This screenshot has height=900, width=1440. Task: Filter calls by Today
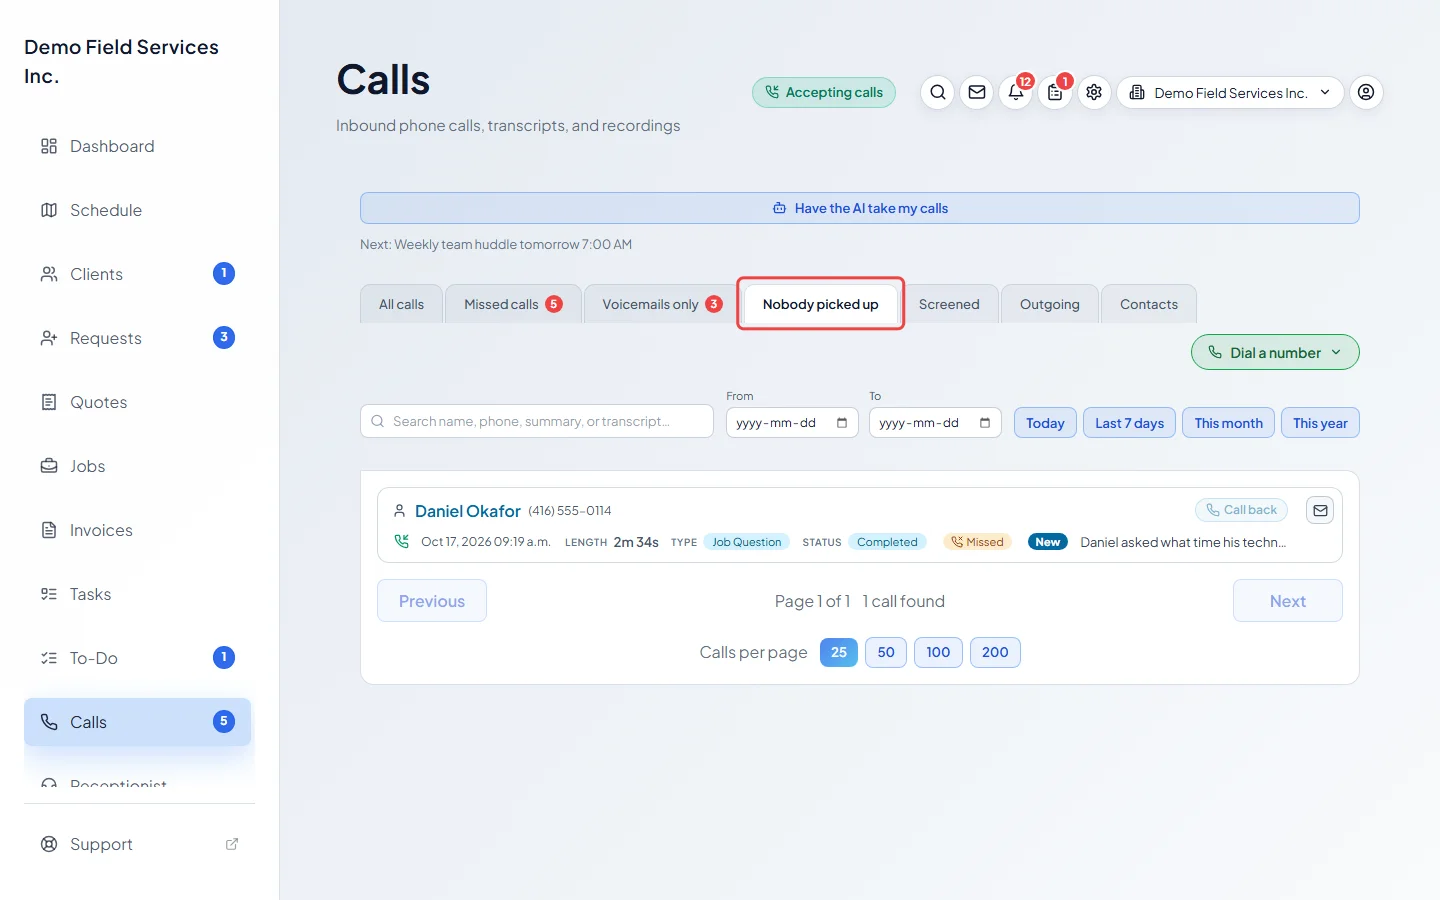[1045, 423]
